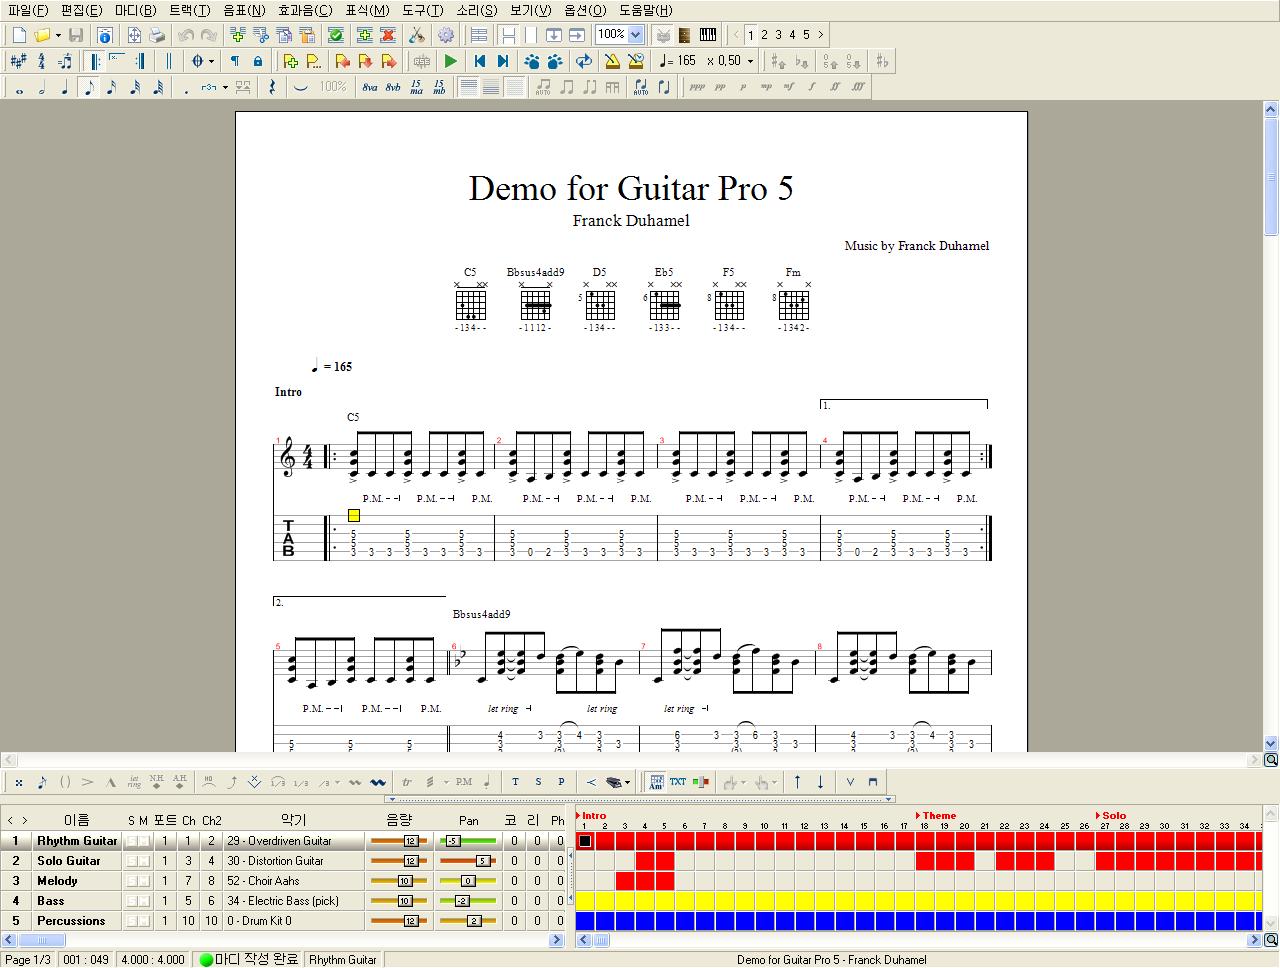Viewport: 1280px width, 968px height.
Task: Apply the 8vb octave icon
Action: (x=393, y=88)
